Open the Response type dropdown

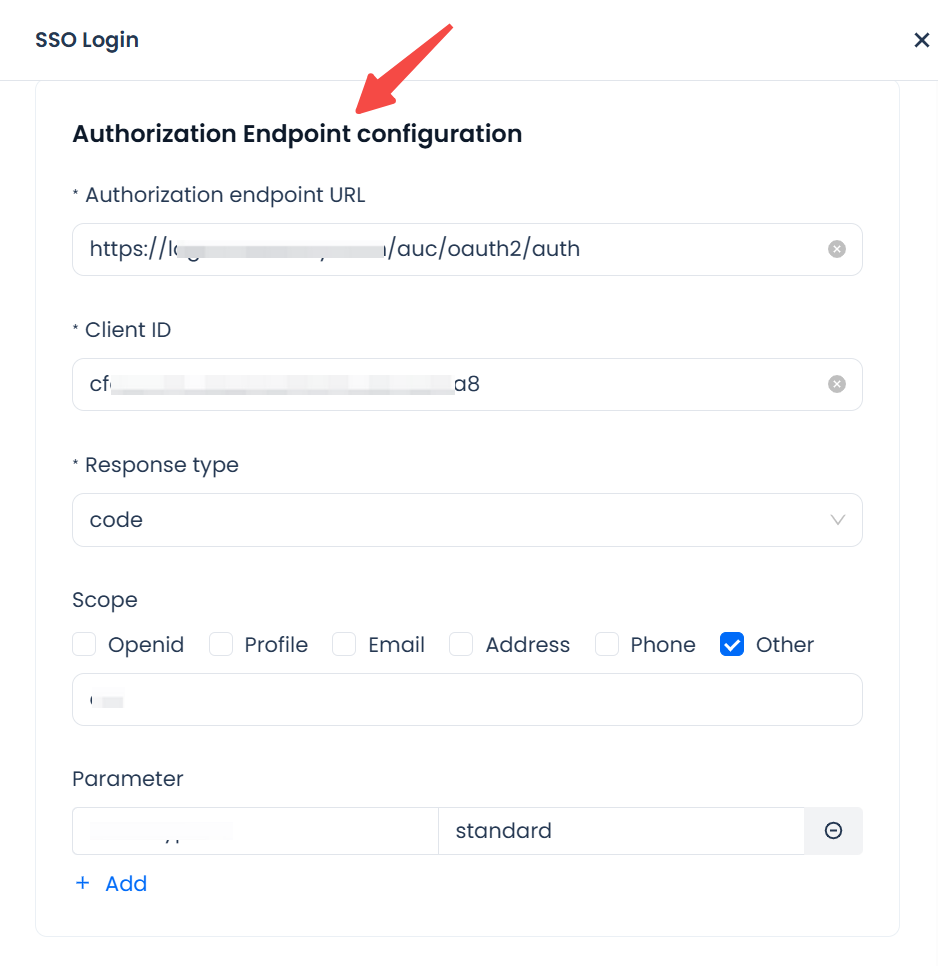467,520
